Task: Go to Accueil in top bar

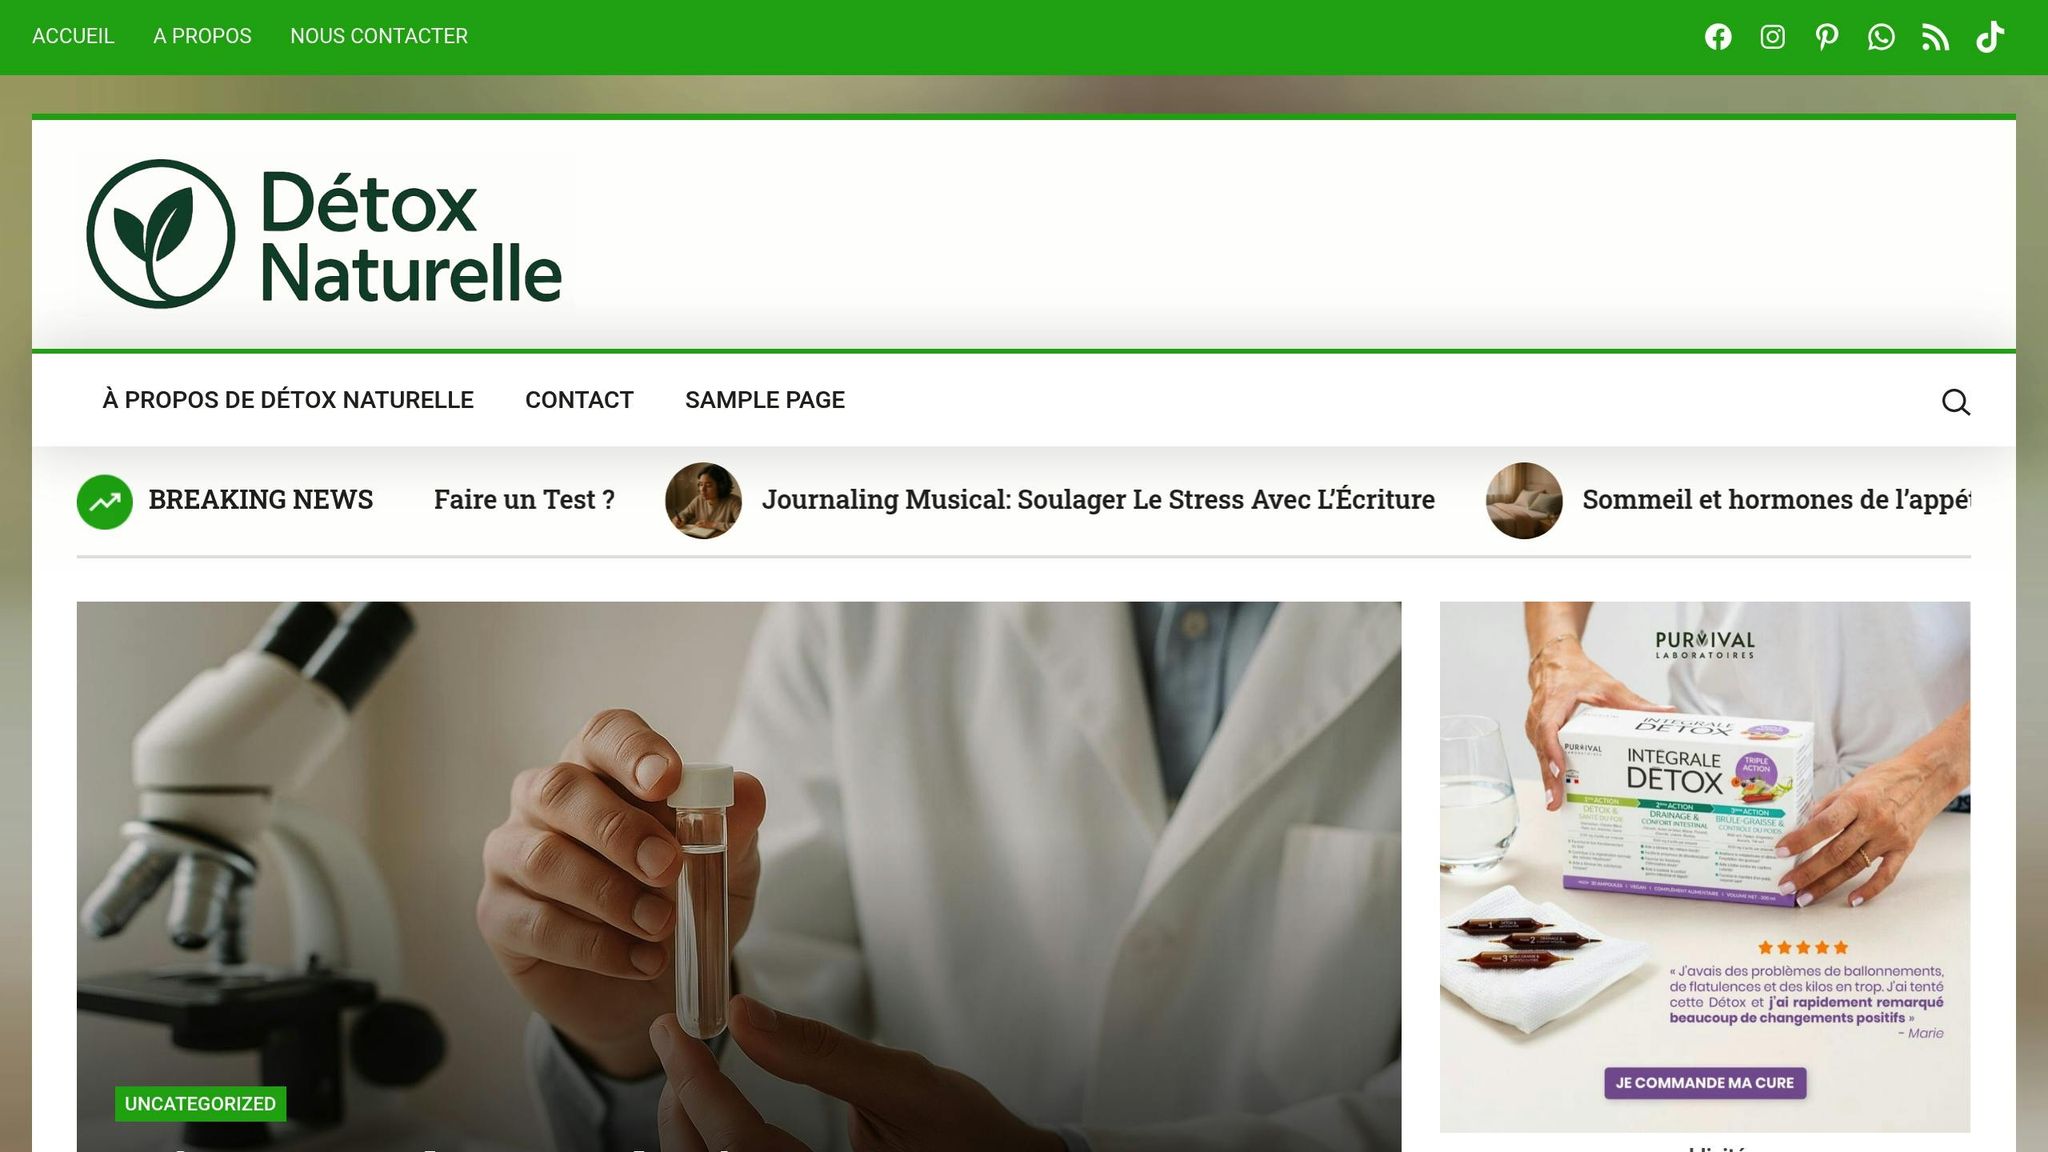Action: click(x=73, y=36)
